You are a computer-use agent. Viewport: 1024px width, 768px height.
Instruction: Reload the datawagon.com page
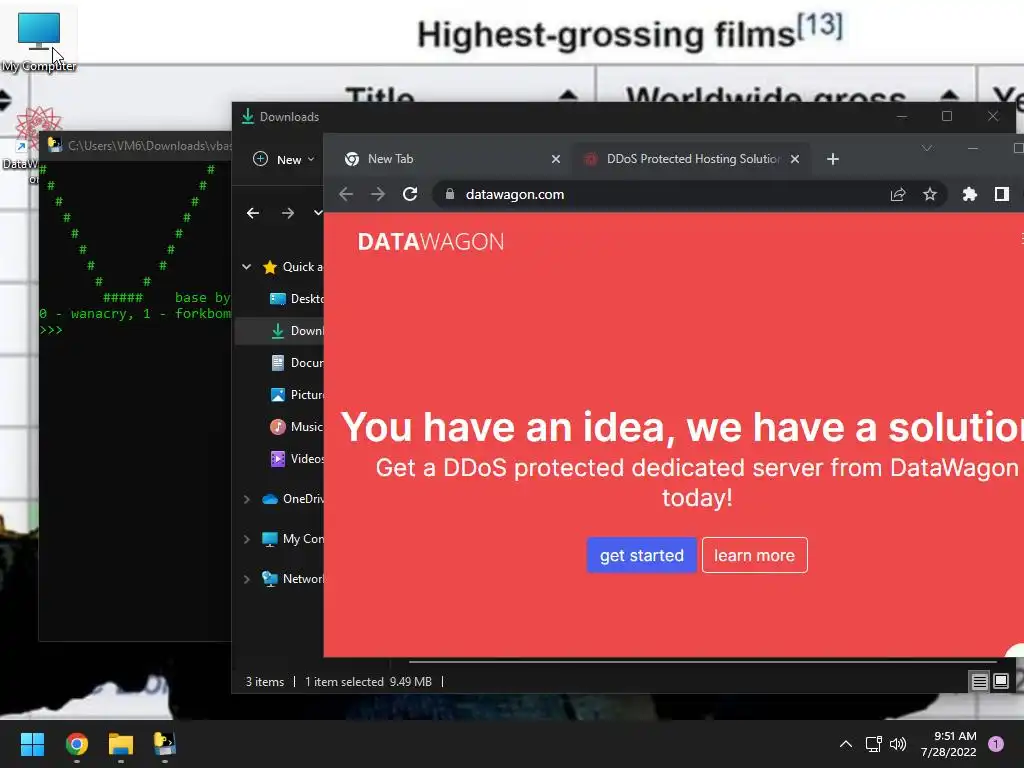tap(410, 194)
